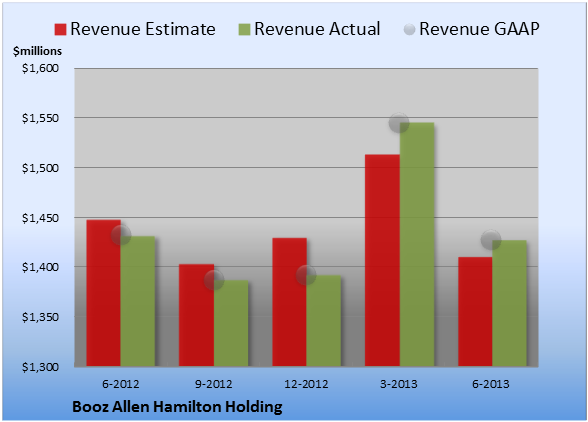Click the red estimate bar for 12-2012

tap(290, 302)
